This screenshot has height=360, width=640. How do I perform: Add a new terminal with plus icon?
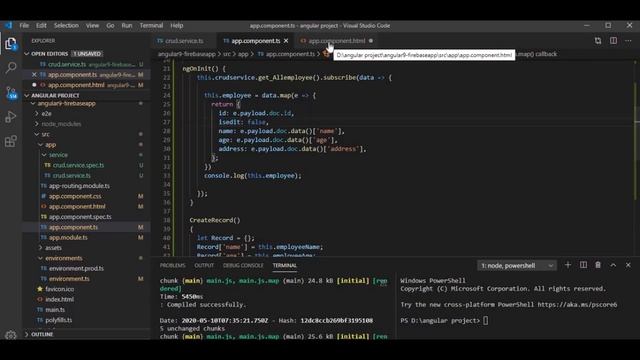tap(568, 265)
